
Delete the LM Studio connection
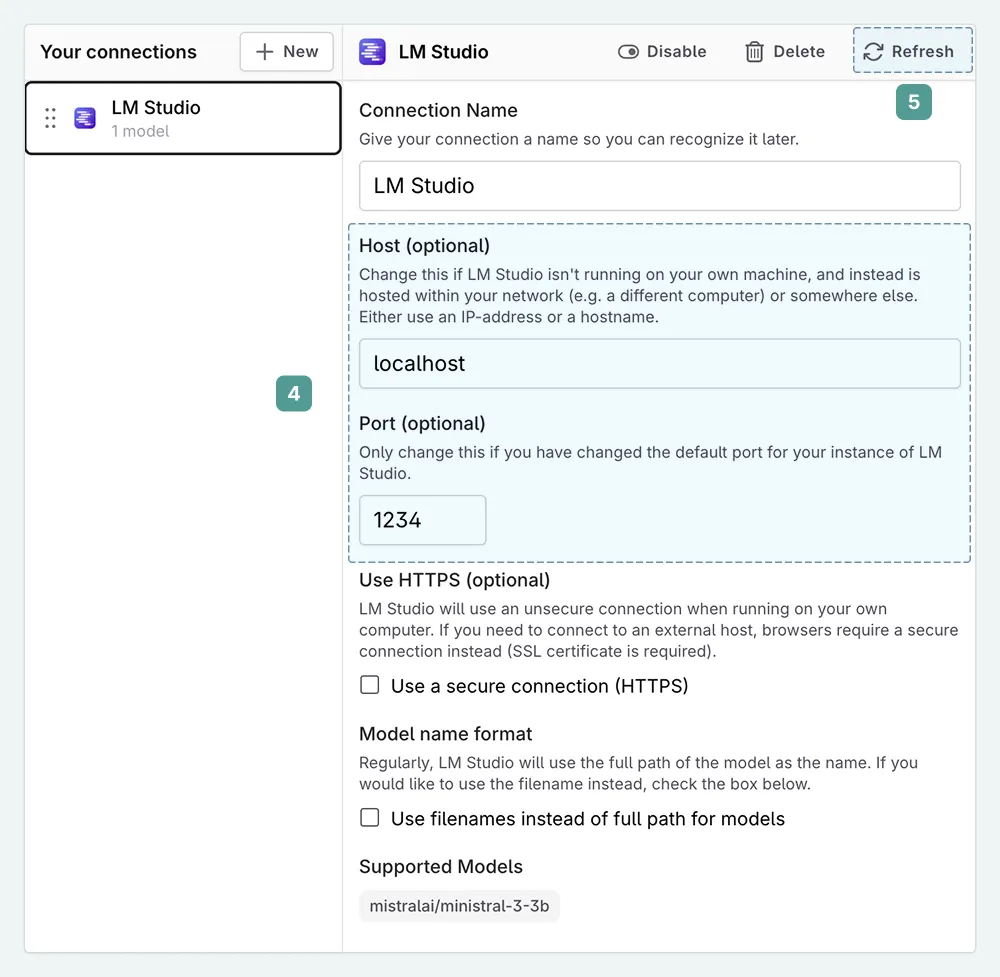click(785, 52)
